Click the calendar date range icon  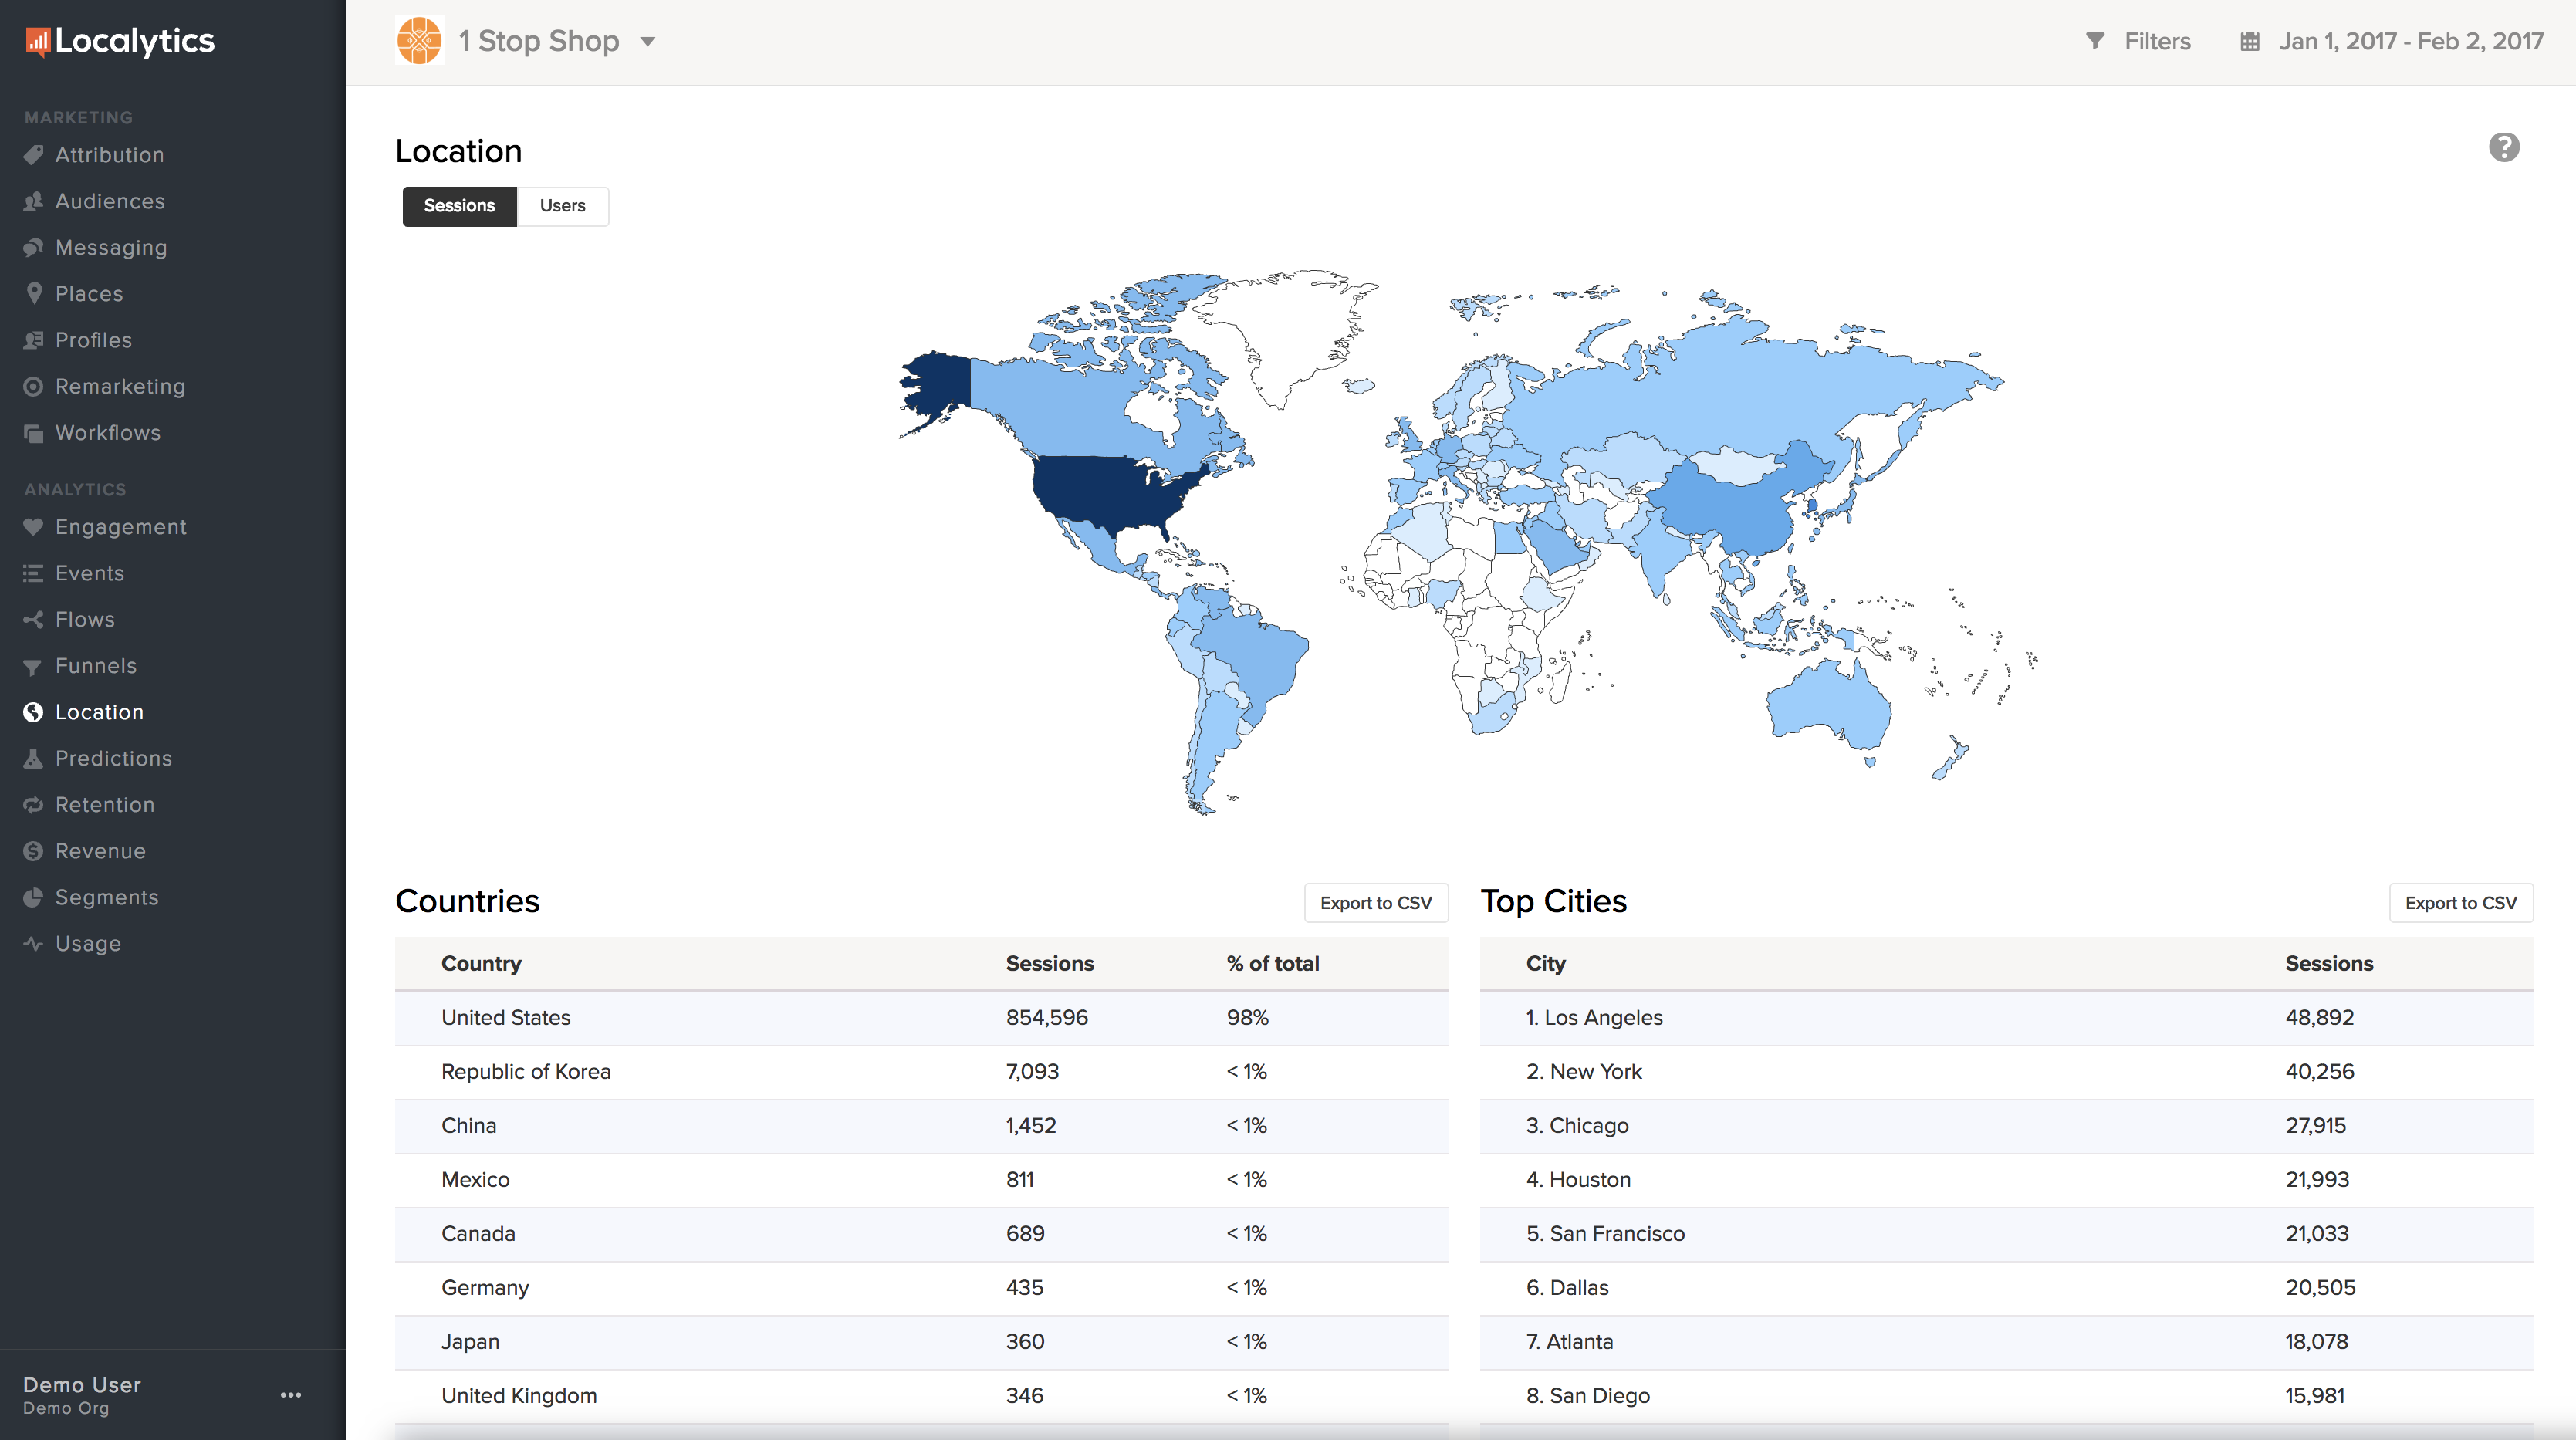click(2249, 42)
